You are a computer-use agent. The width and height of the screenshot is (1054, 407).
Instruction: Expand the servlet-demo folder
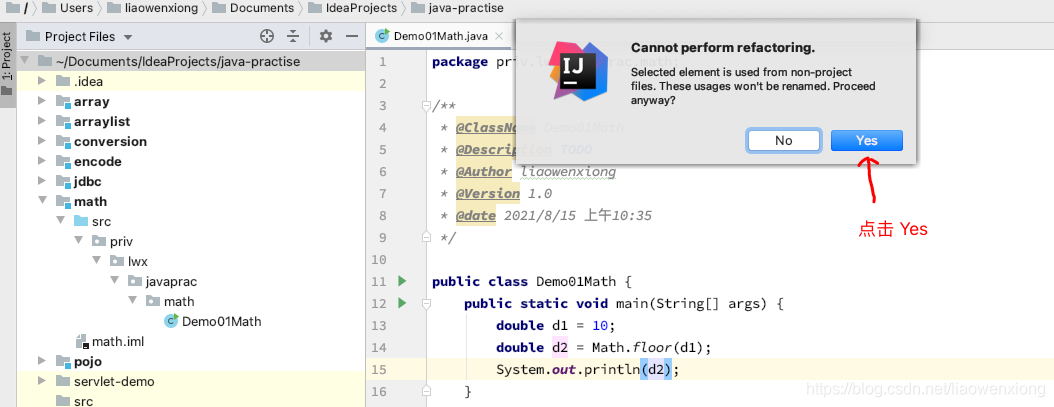pos(42,381)
